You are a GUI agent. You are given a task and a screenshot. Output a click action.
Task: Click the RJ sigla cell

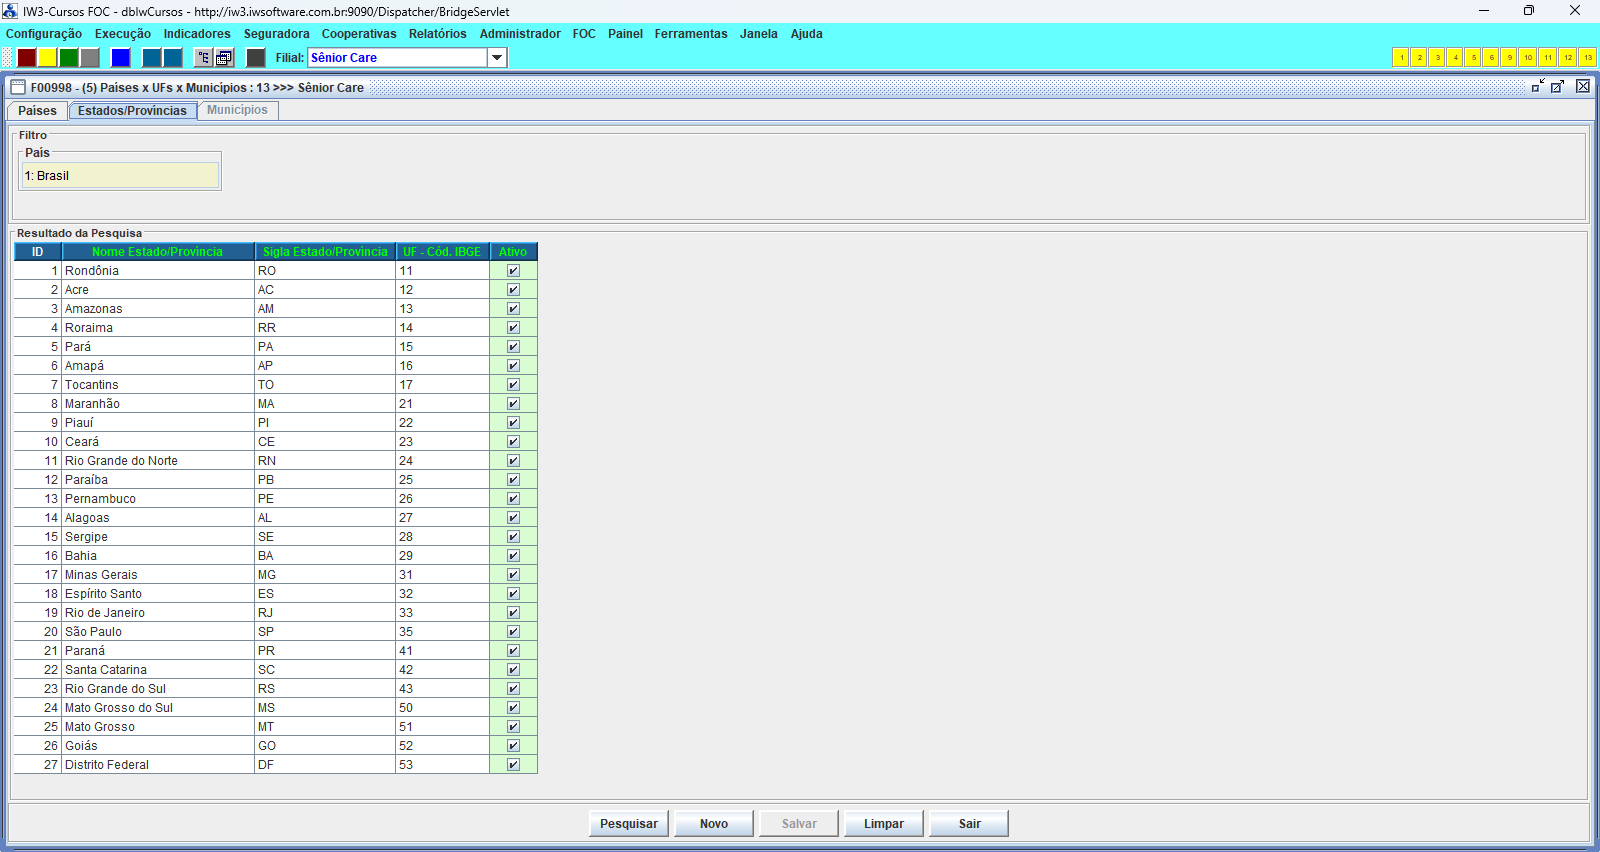325,613
